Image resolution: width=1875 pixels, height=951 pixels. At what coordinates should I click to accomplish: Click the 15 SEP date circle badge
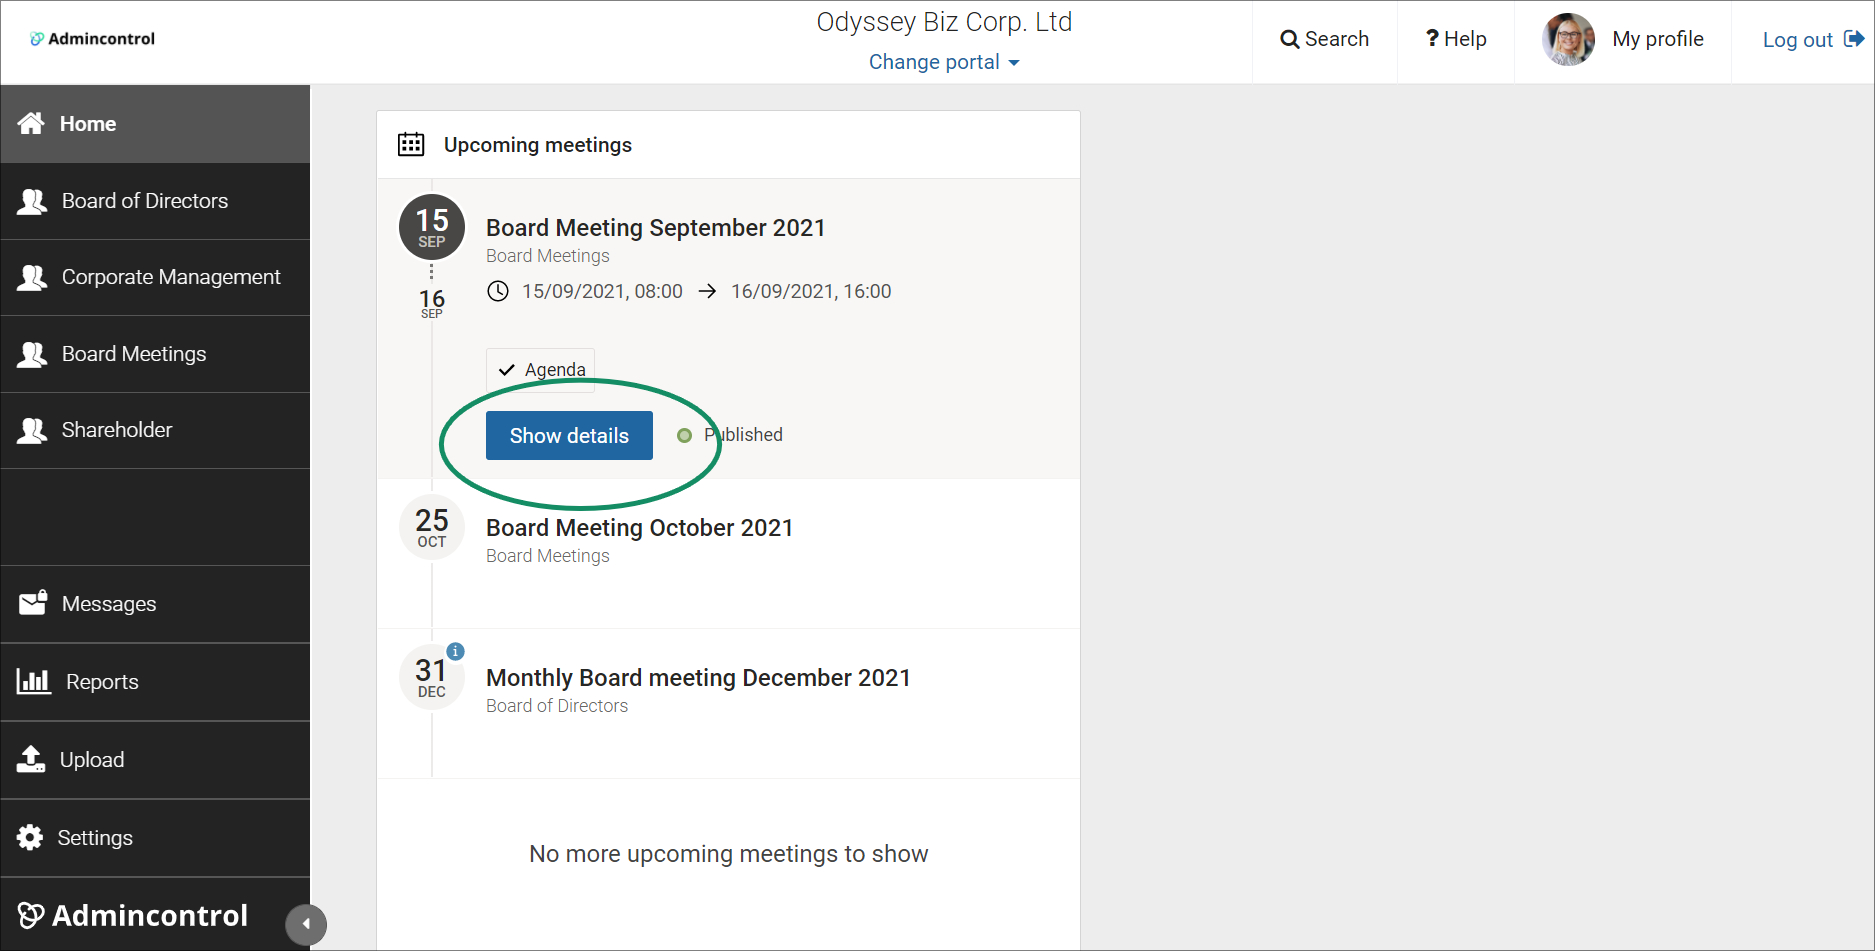tap(431, 227)
